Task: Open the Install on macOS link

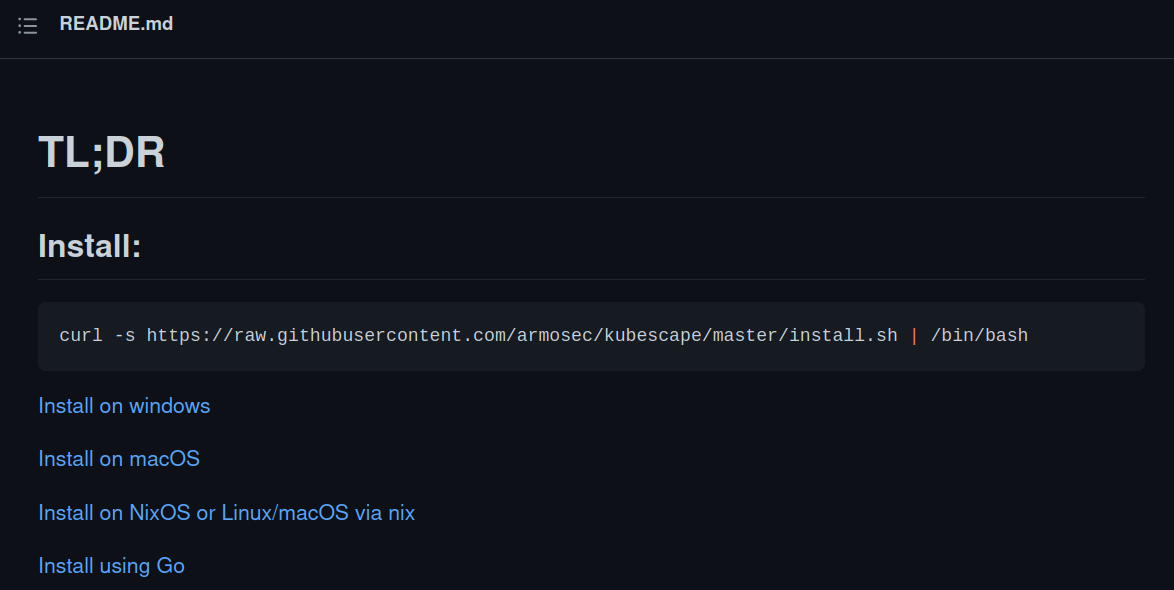Action: tap(118, 459)
